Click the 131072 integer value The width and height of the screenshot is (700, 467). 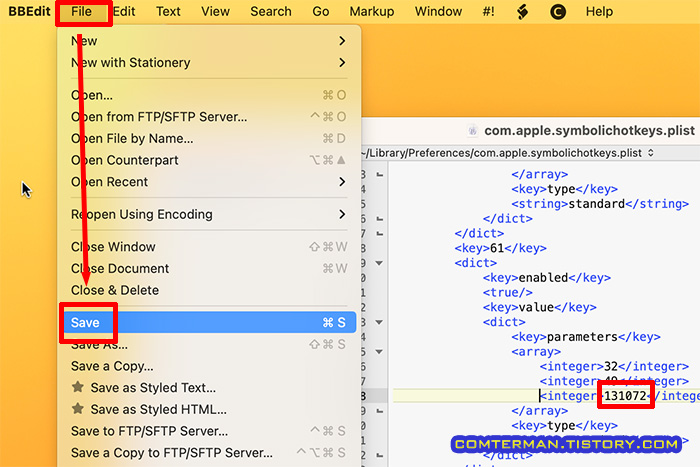pyautogui.click(x=625, y=396)
